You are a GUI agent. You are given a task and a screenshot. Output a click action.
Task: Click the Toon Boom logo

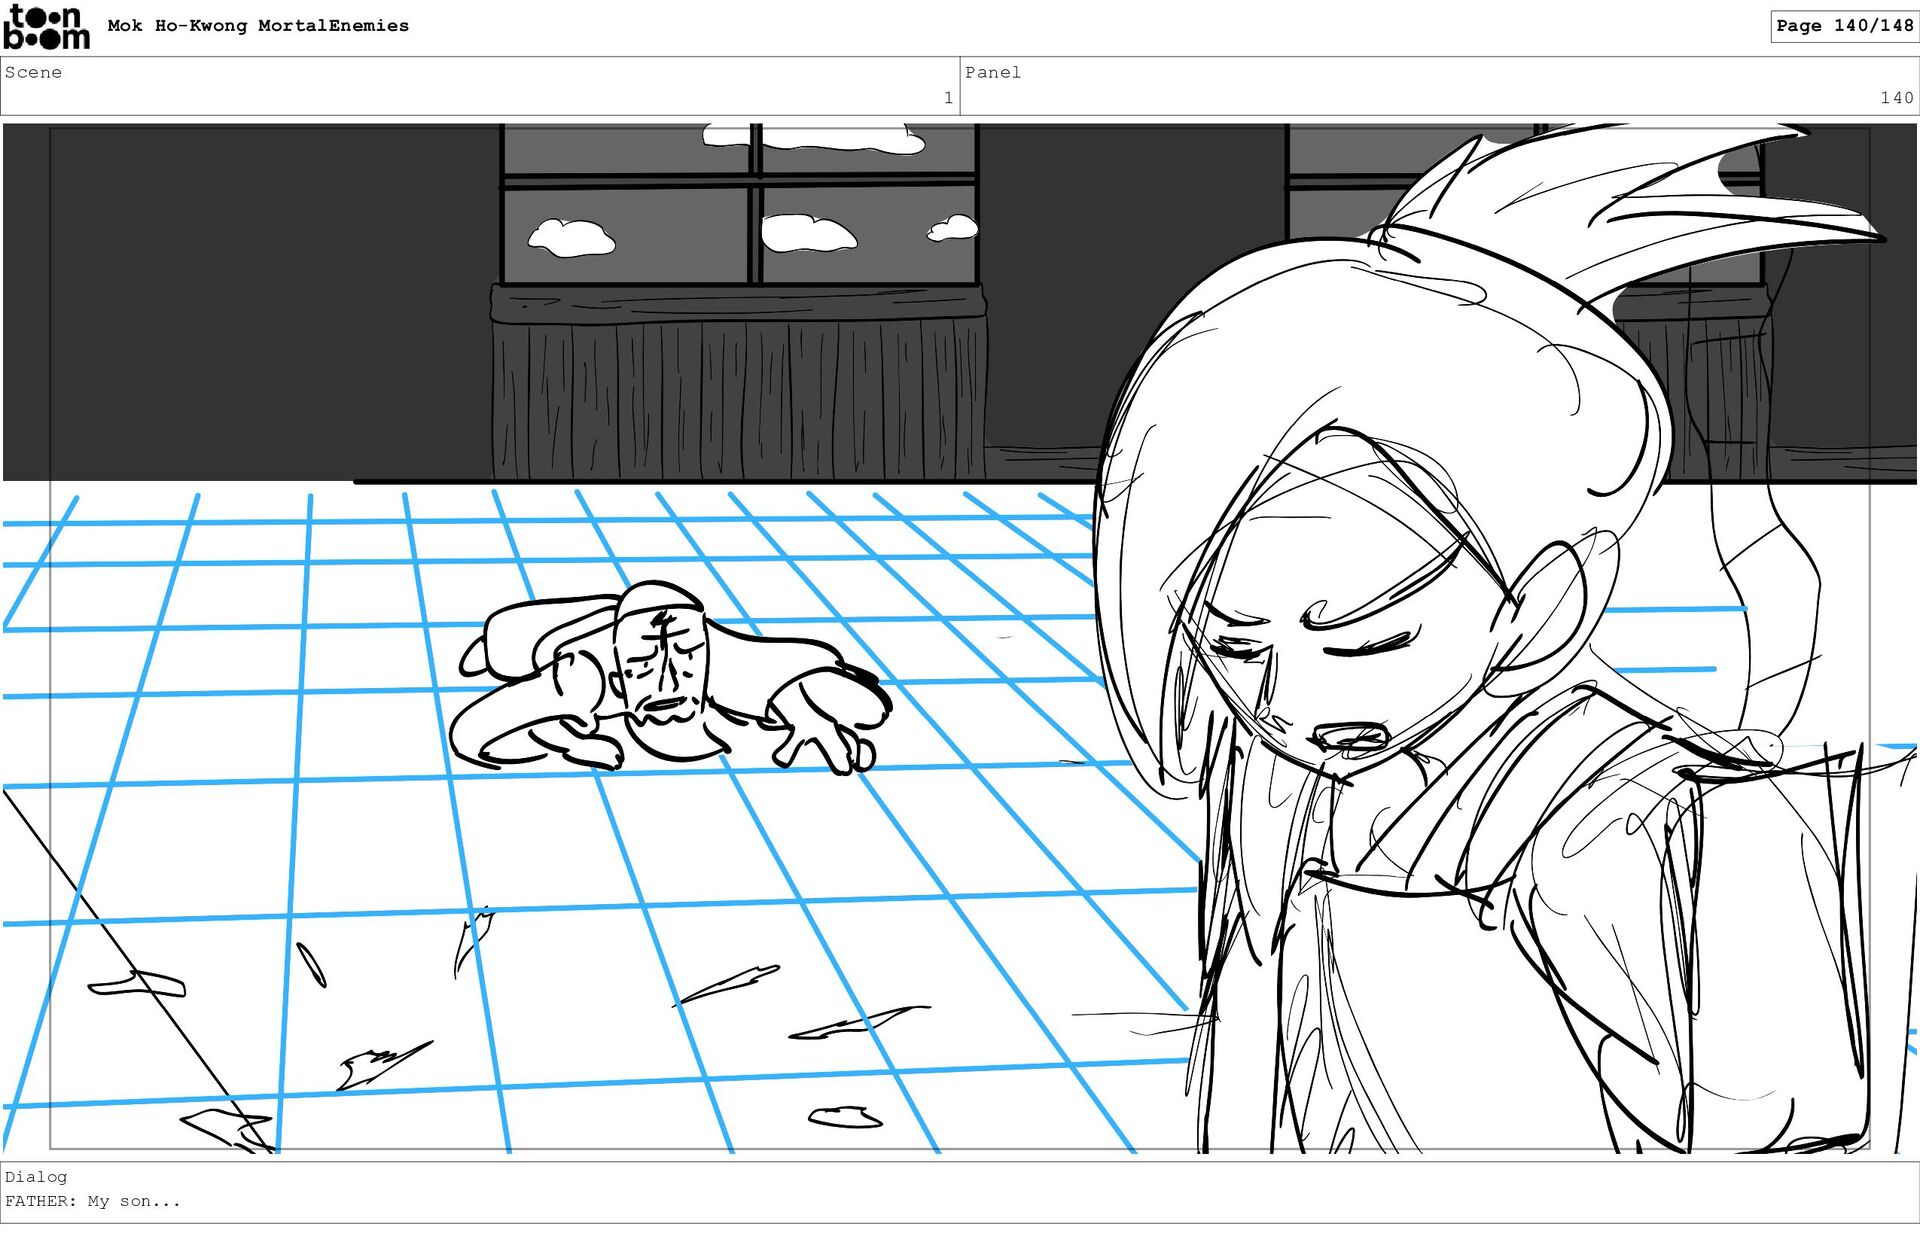[46, 27]
